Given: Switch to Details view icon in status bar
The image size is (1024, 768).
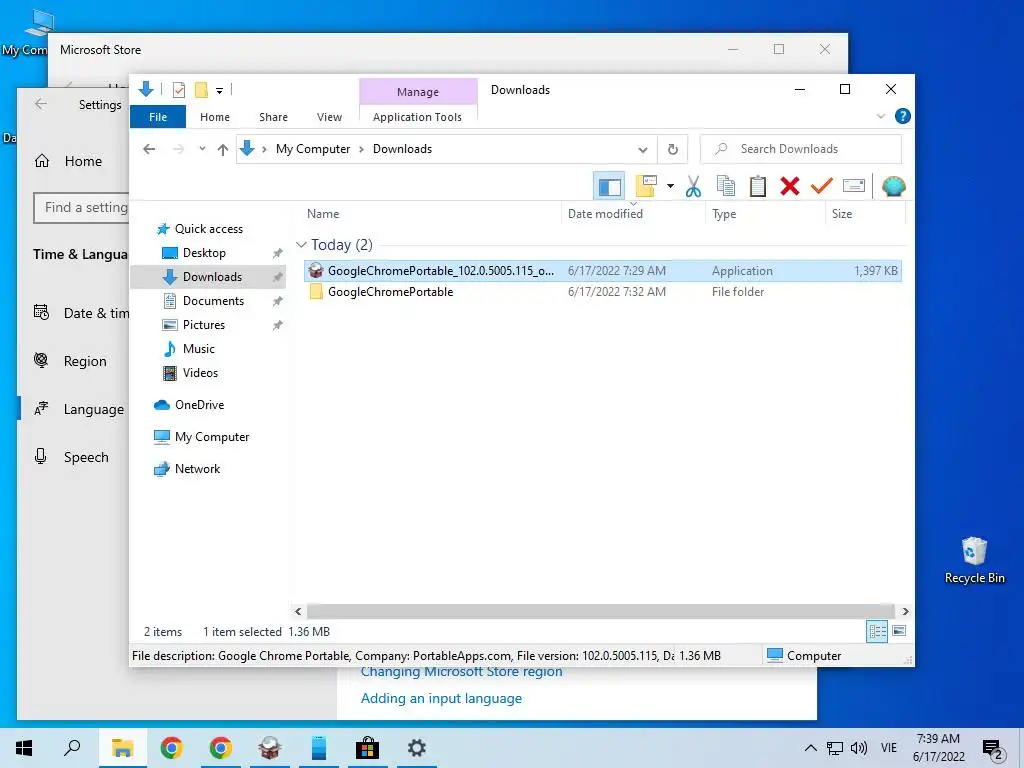Looking at the screenshot, I should click(x=877, y=631).
